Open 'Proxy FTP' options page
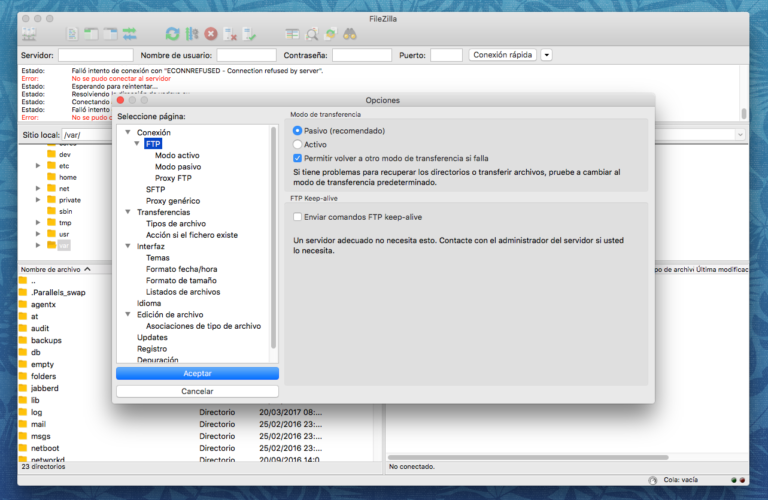This screenshot has height=500, width=768. pyautogui.click(x=173, y=178)
